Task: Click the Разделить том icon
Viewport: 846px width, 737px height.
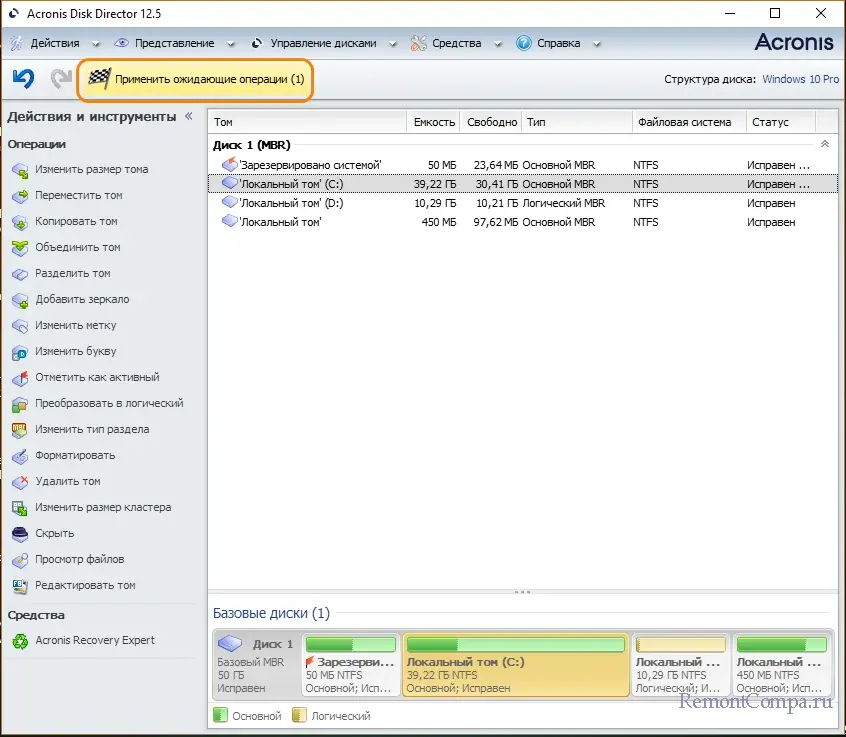Action: click(20, 274)
